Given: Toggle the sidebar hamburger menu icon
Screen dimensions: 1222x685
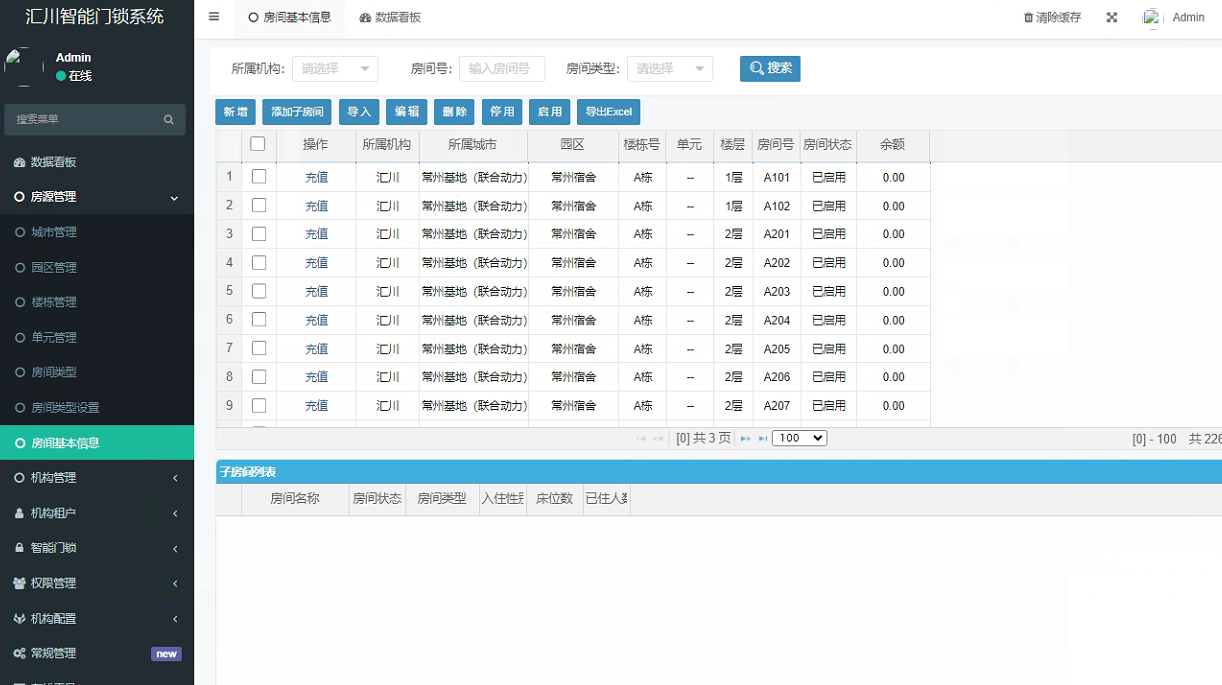Looking at the screenshot, I should (214, 17).
